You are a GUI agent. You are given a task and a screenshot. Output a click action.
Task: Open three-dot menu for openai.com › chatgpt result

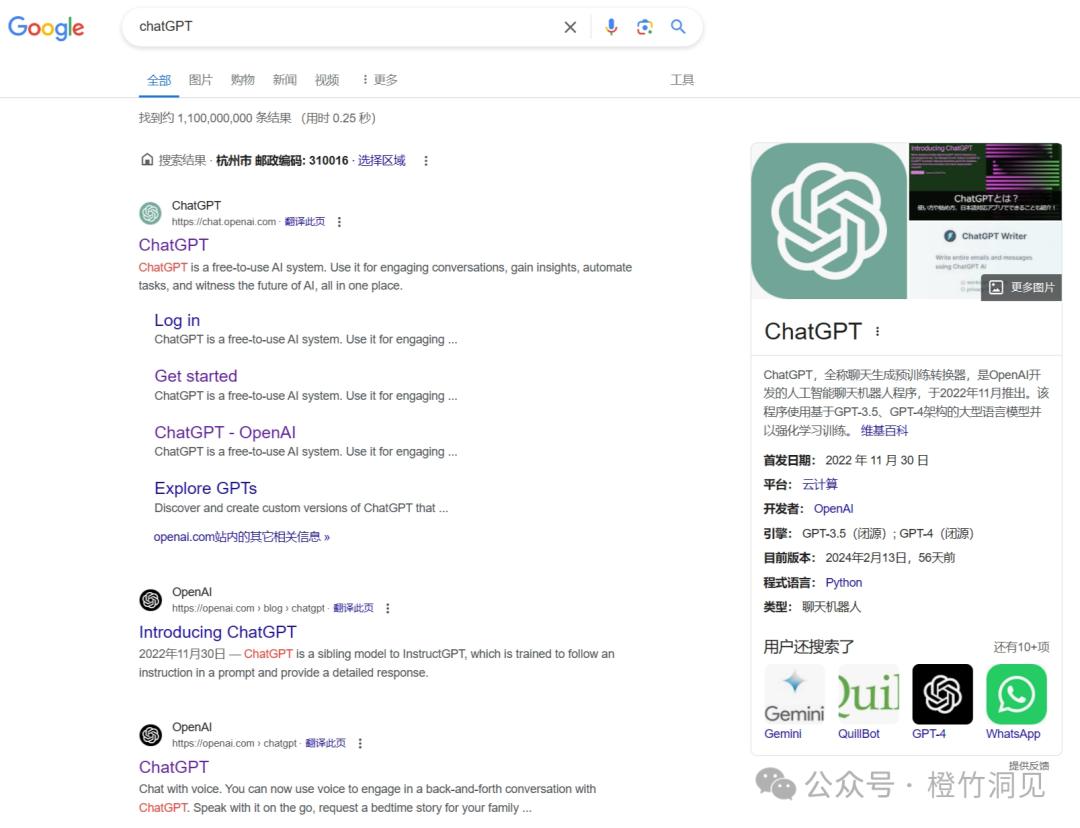360,743
